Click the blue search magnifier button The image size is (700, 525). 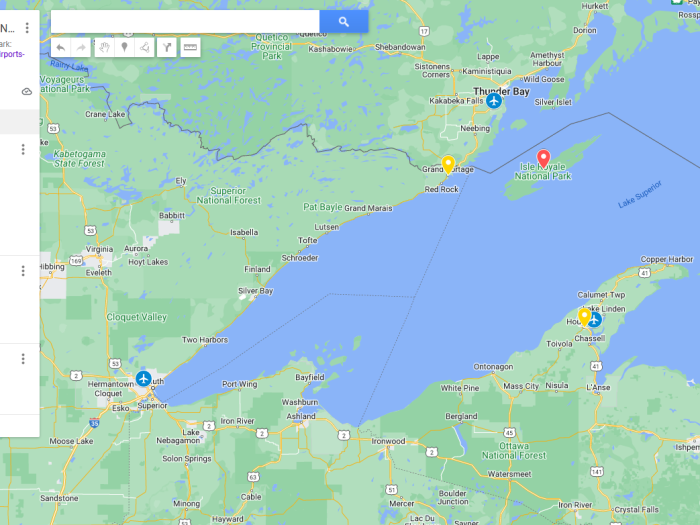pyautogui.click(x=344, y=21)
